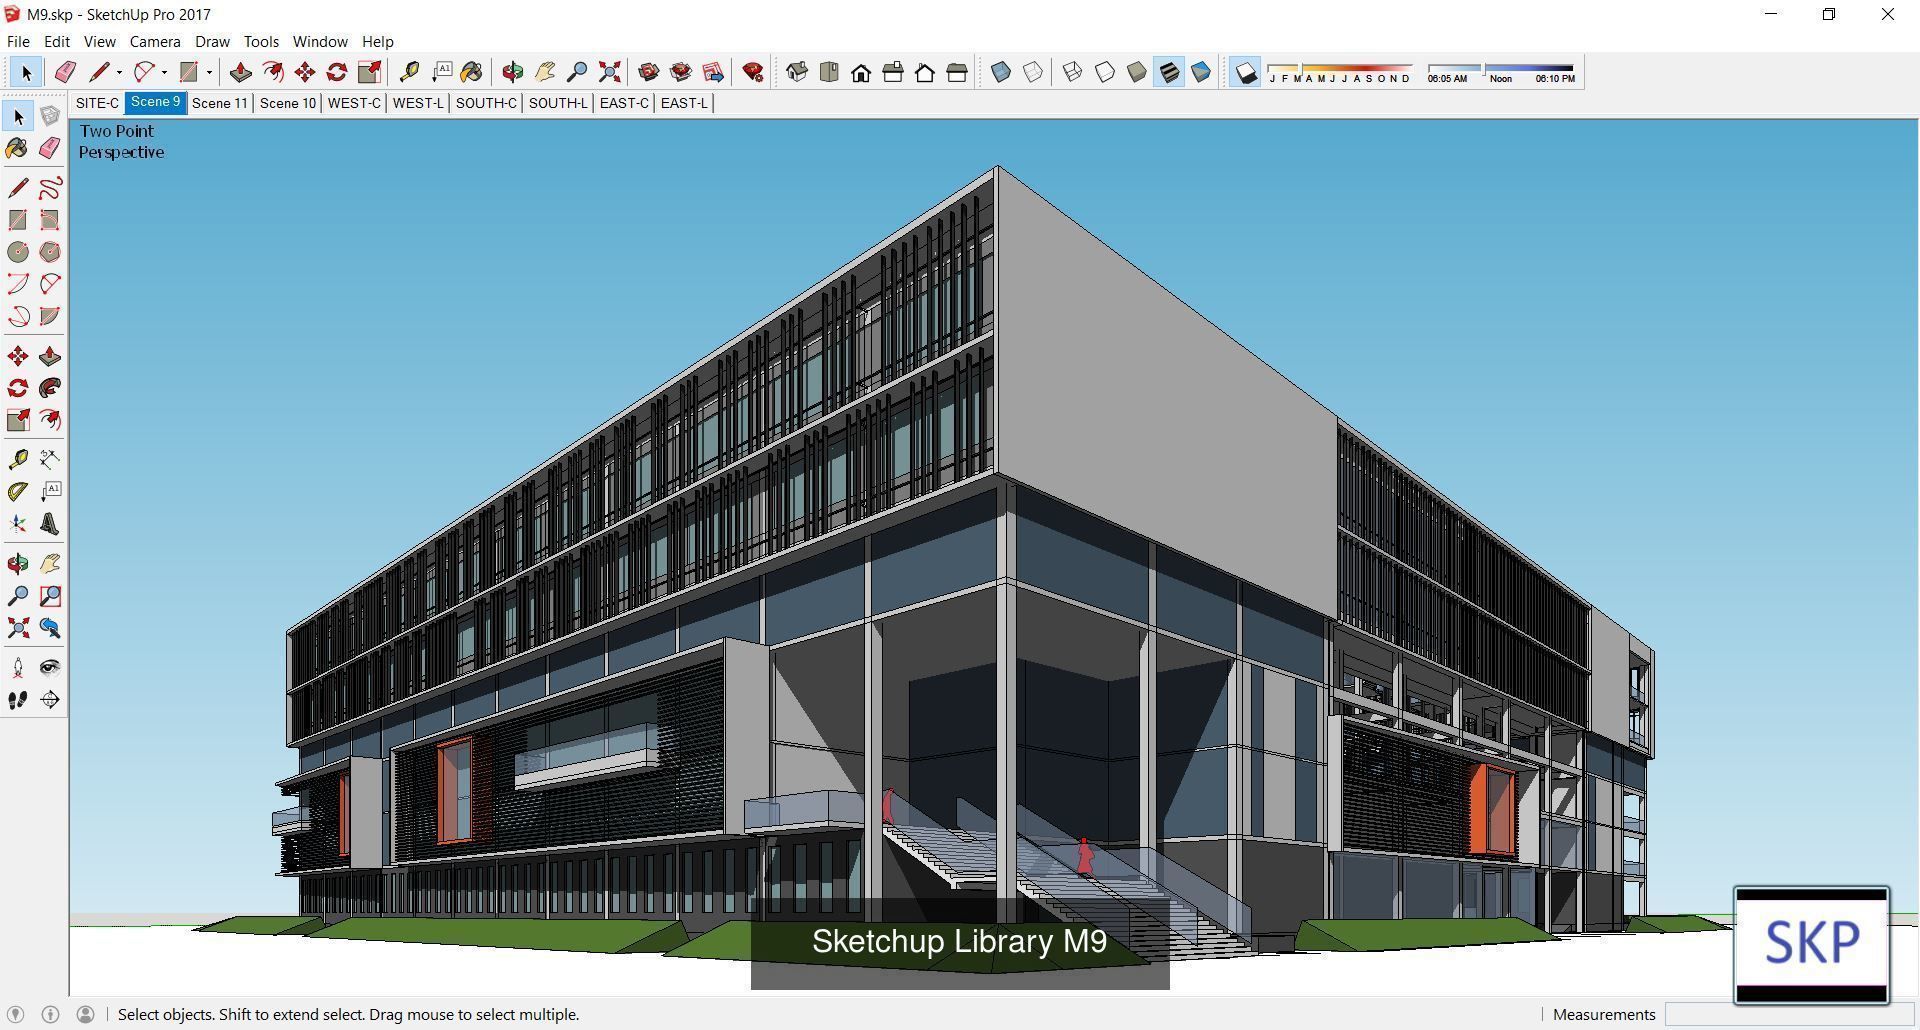Click the geolocation button in status bar
This screenshot has height=1030, width=1920.
pos(16,1014)
